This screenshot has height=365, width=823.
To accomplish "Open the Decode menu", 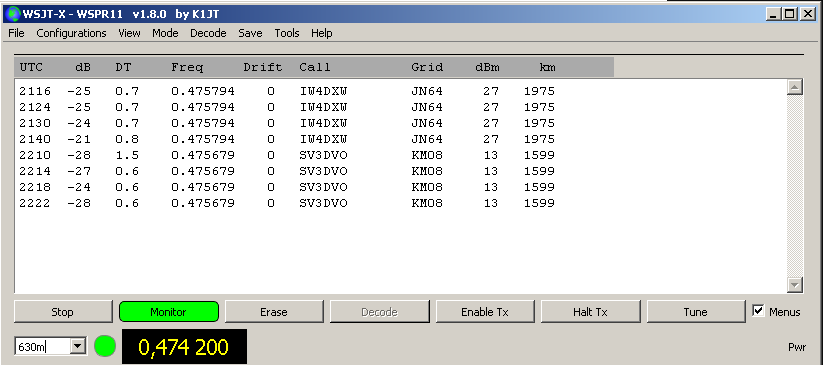I will pos(208,33).
